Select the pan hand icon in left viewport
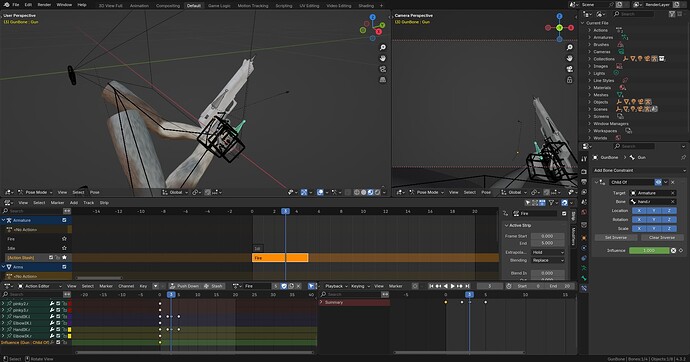690x362 pixels. click(x=383, y=58)
